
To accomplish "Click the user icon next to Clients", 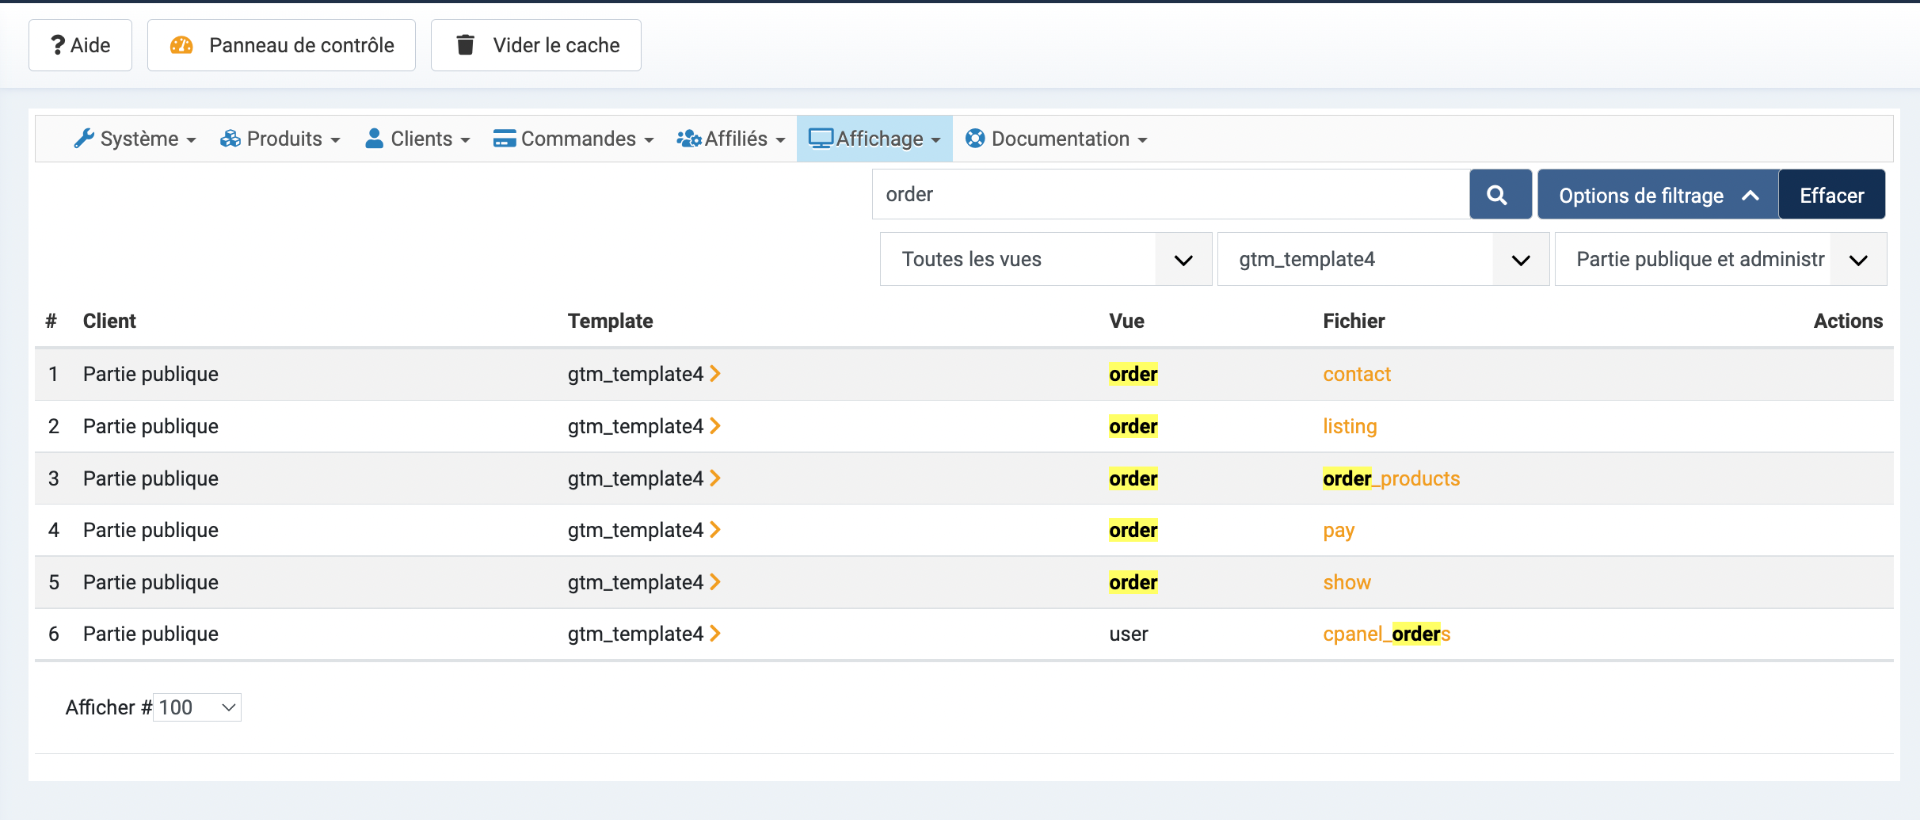I will click(374, 139).
